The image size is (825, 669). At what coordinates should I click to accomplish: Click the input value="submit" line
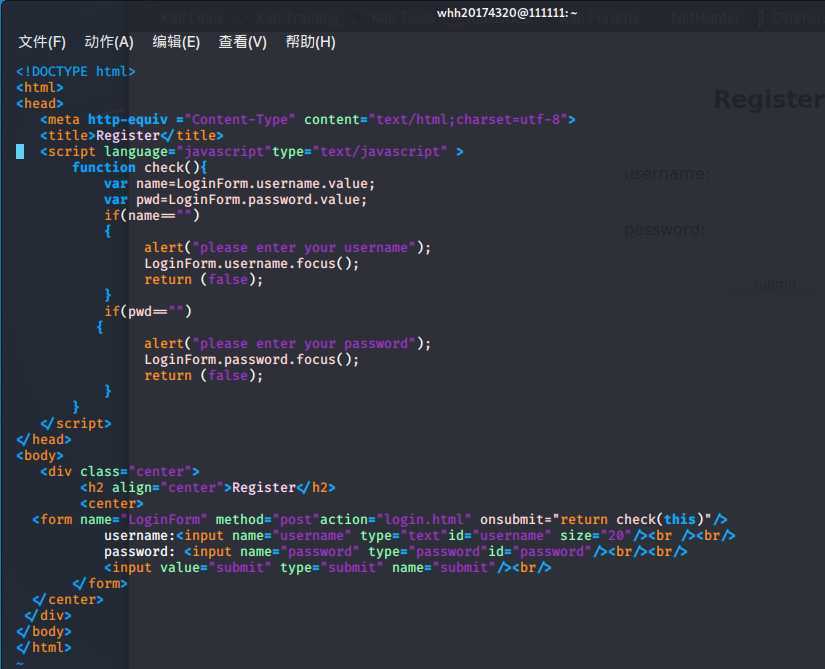pyautogui.click(x=328, y=567)
